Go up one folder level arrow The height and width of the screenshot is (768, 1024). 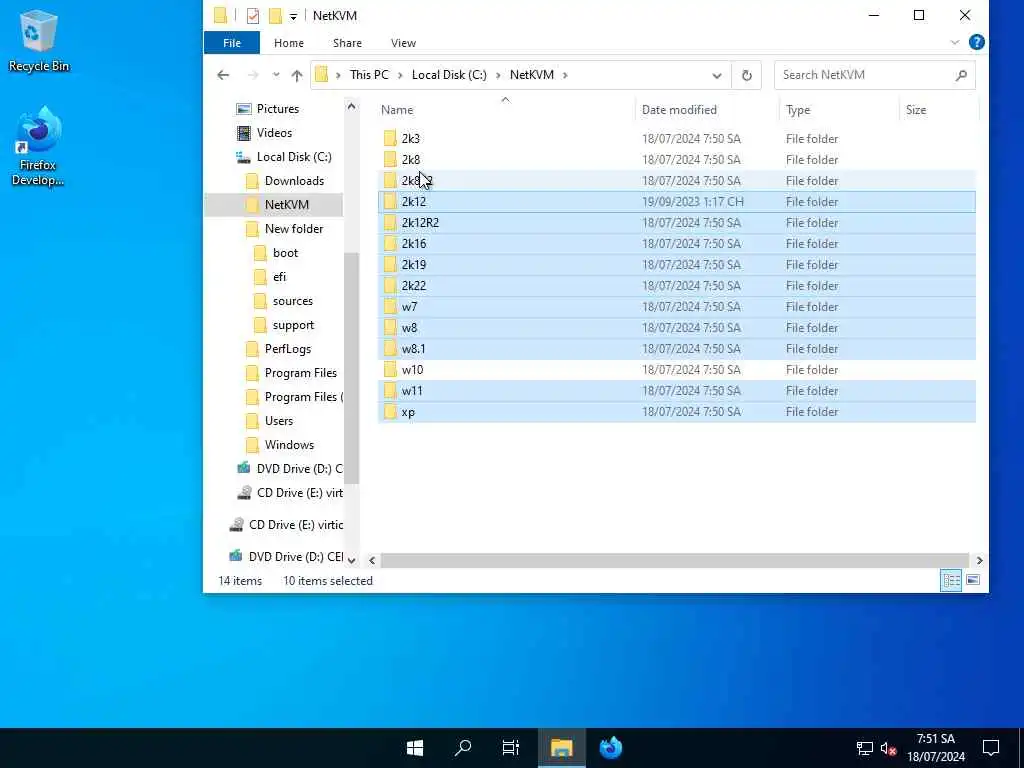[297, 75]
